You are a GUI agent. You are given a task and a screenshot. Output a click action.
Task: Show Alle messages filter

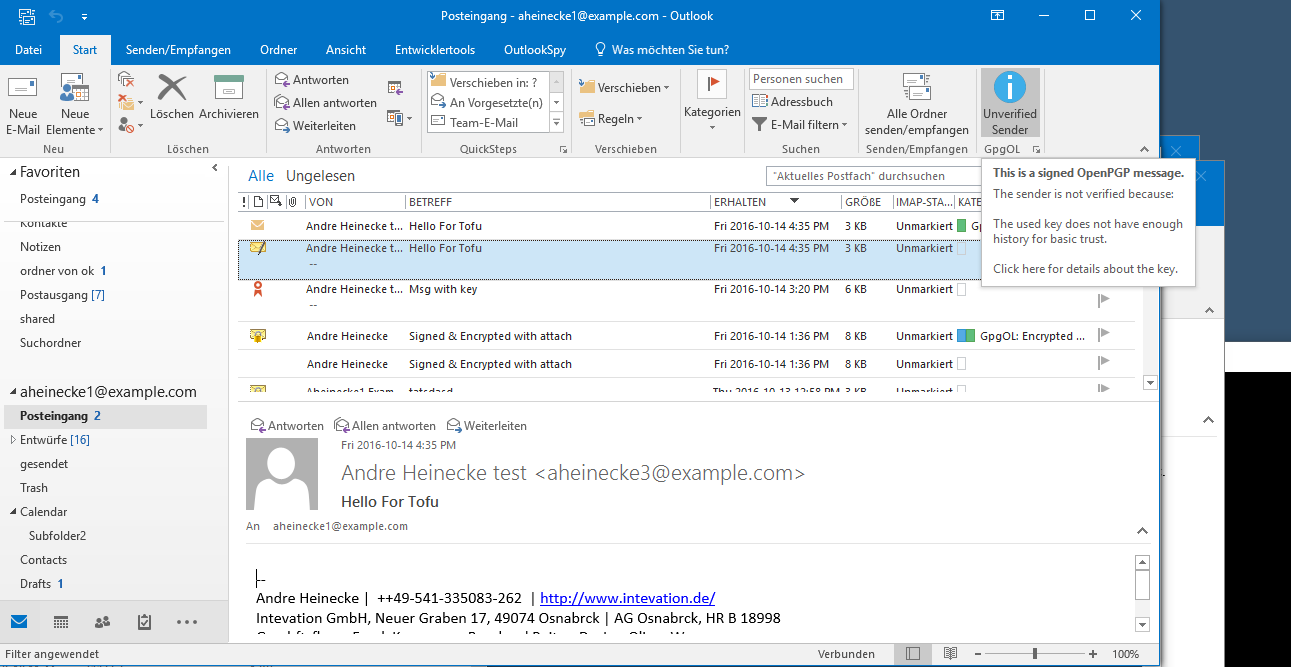(261, 176)
